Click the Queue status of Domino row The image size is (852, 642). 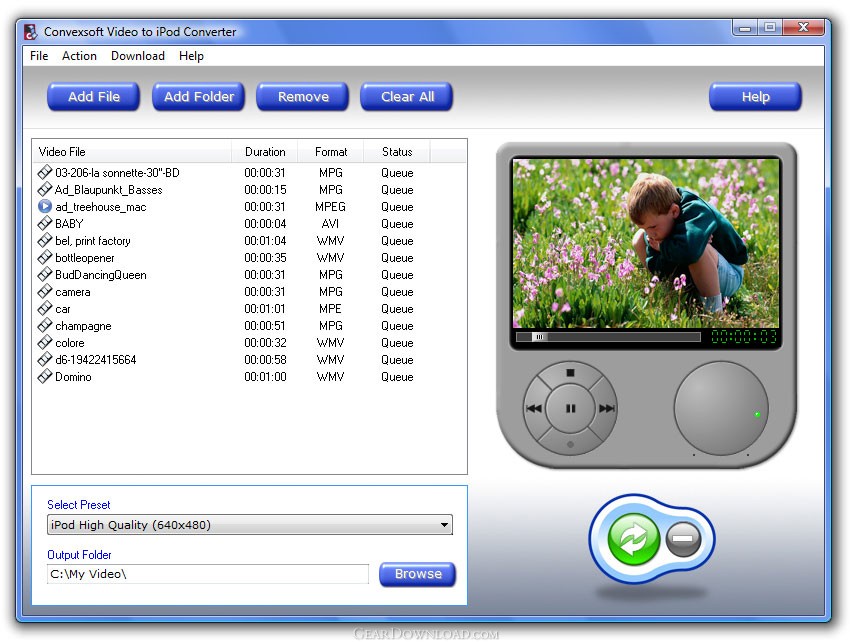pyautogui.click(x=397, y=377)
